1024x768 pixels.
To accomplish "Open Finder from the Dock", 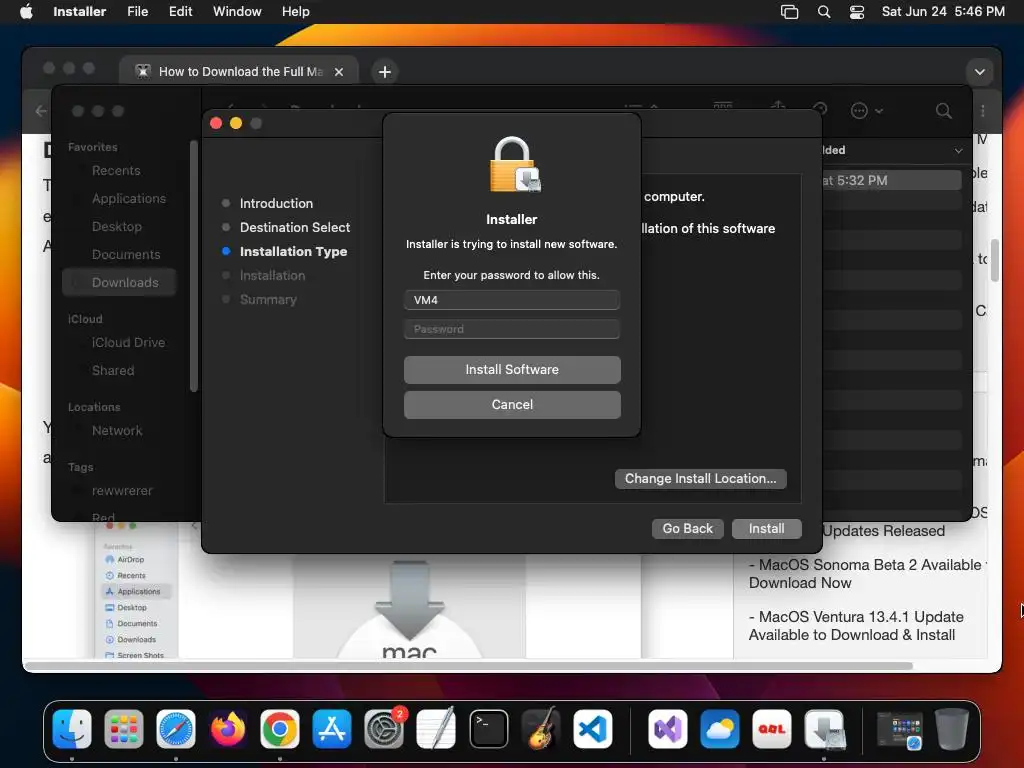I will coord(71,728).
